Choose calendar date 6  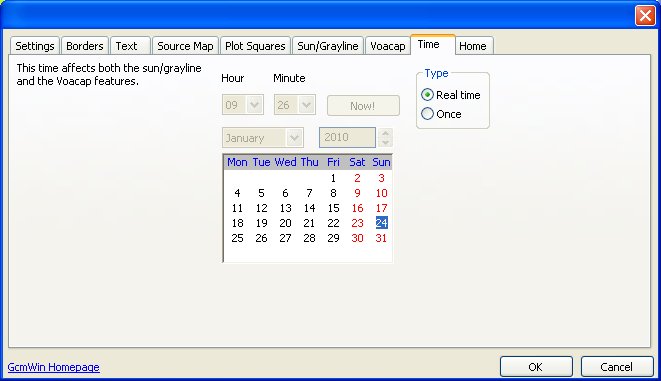(x=285, y=193)
